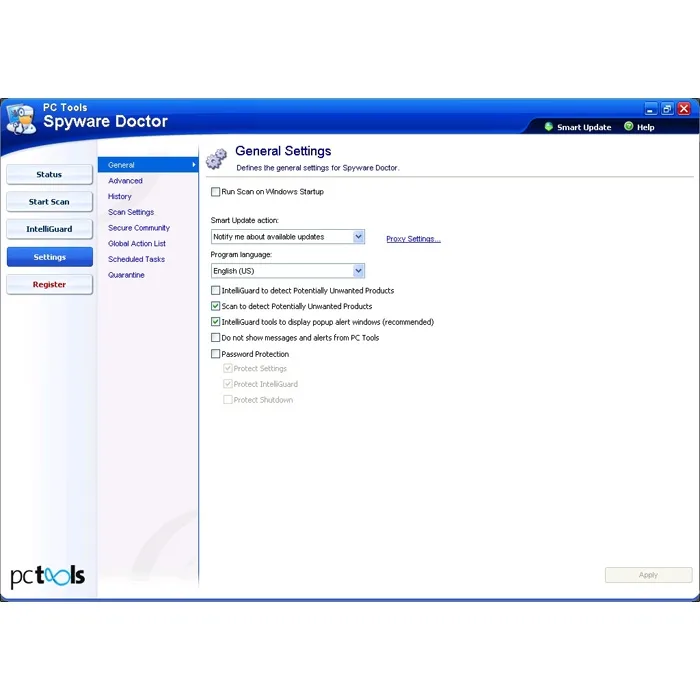
Task: Open the Scheduled Tasks settings page
Action: click(136, 259)
